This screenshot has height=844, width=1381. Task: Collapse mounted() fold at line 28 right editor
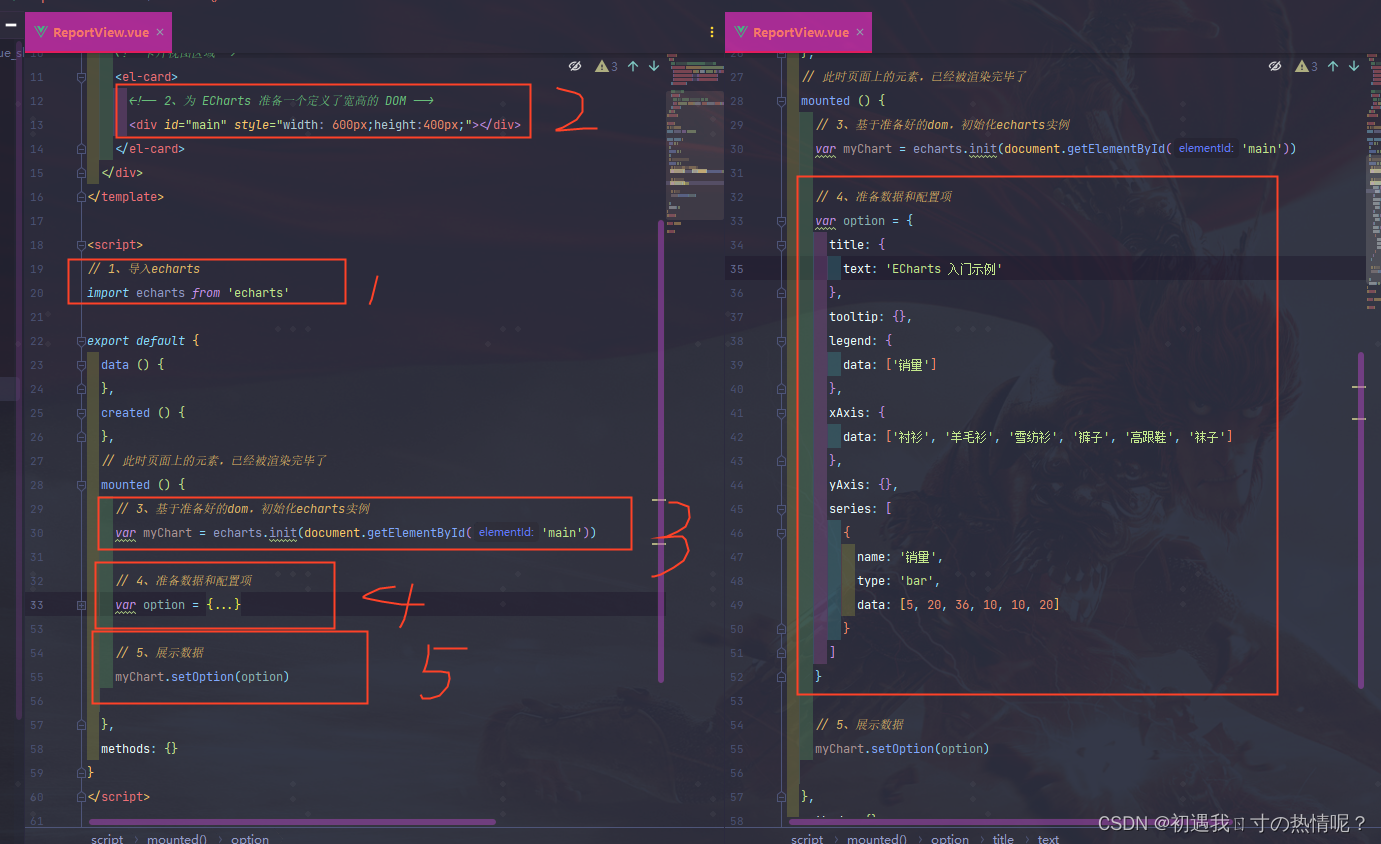tap(781, 101)
